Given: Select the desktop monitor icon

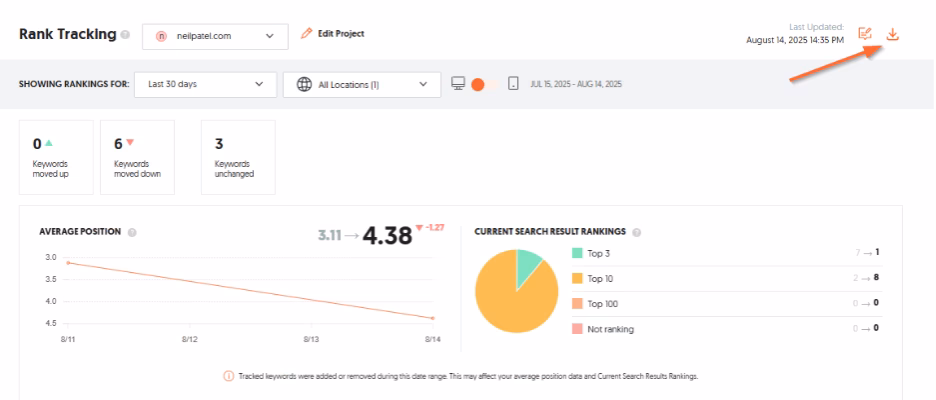Looking at the screenshot, I should 458,84.
